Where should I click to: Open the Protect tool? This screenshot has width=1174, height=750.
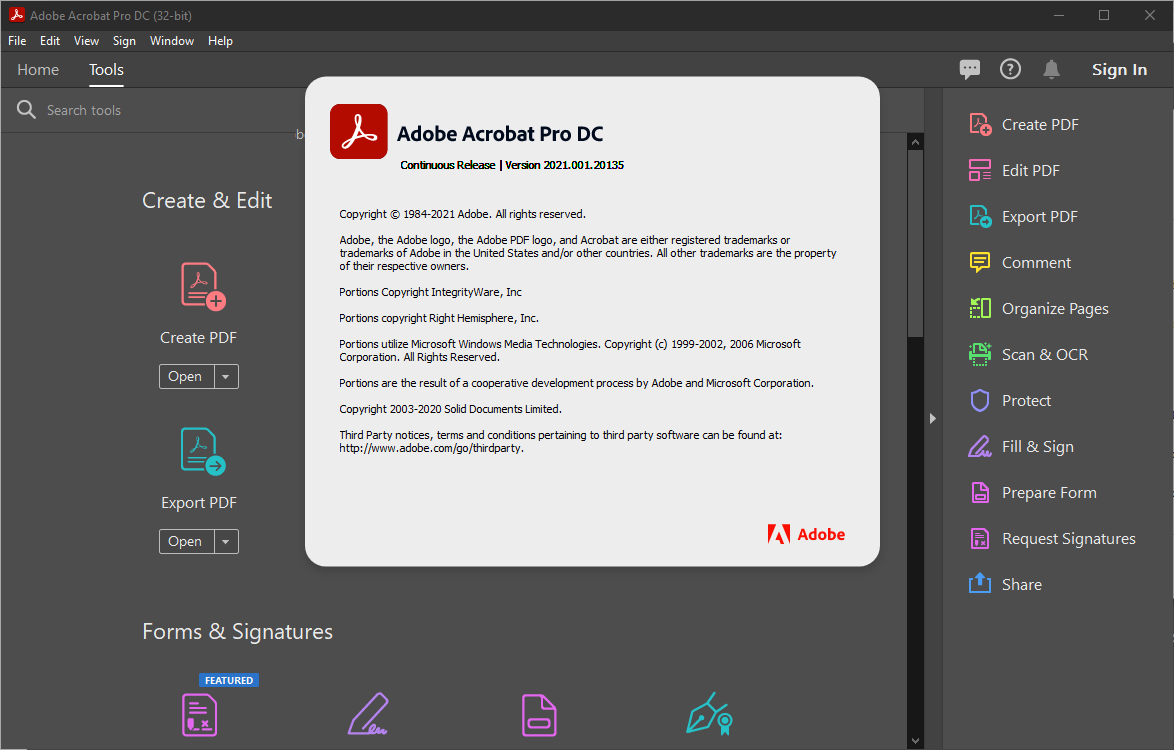(x=1022, y=400)
